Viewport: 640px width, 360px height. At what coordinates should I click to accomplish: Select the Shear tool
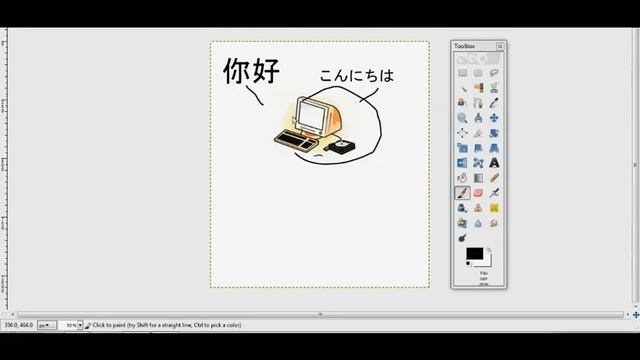478,148
